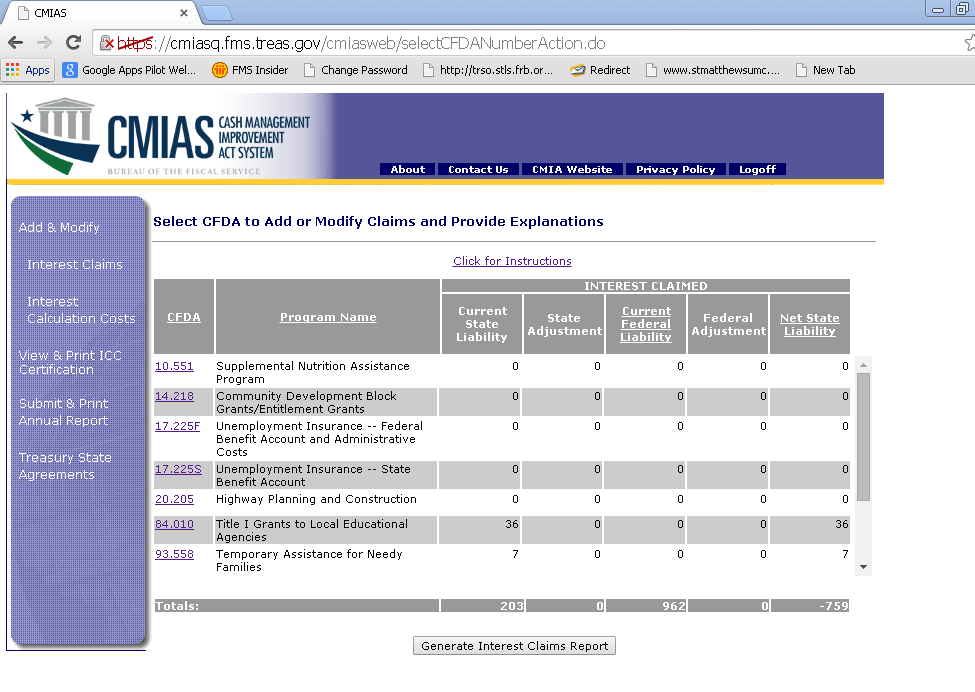Open the New Tab bookmark

click(826, 70)
